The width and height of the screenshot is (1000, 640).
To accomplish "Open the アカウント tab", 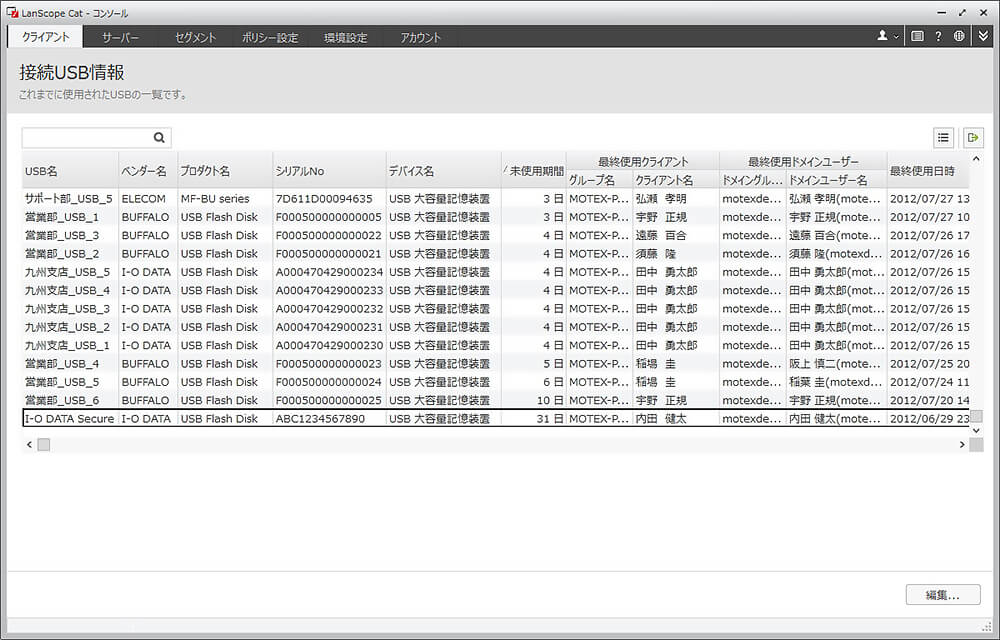I will tap(421, 38).
